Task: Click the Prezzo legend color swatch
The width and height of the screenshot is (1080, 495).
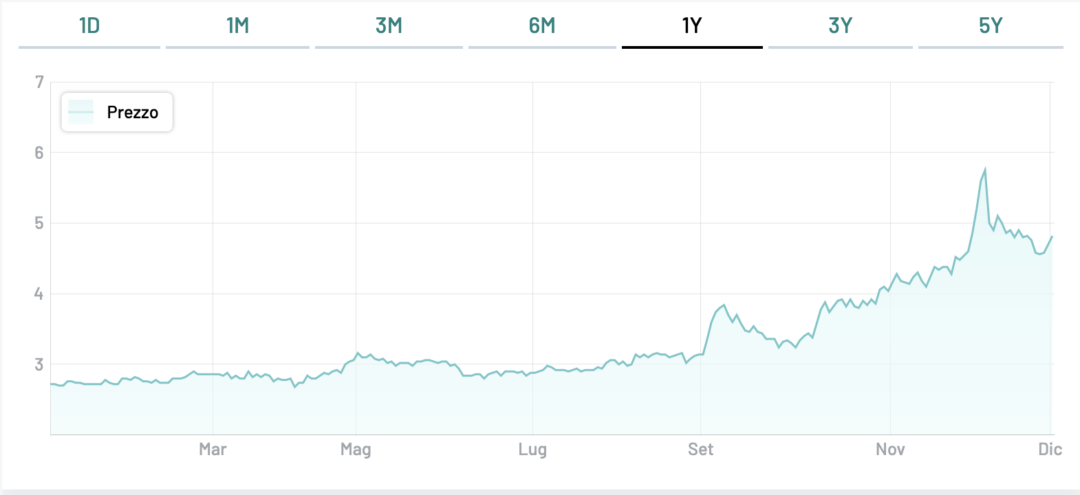Action: (x=81, y=113)
